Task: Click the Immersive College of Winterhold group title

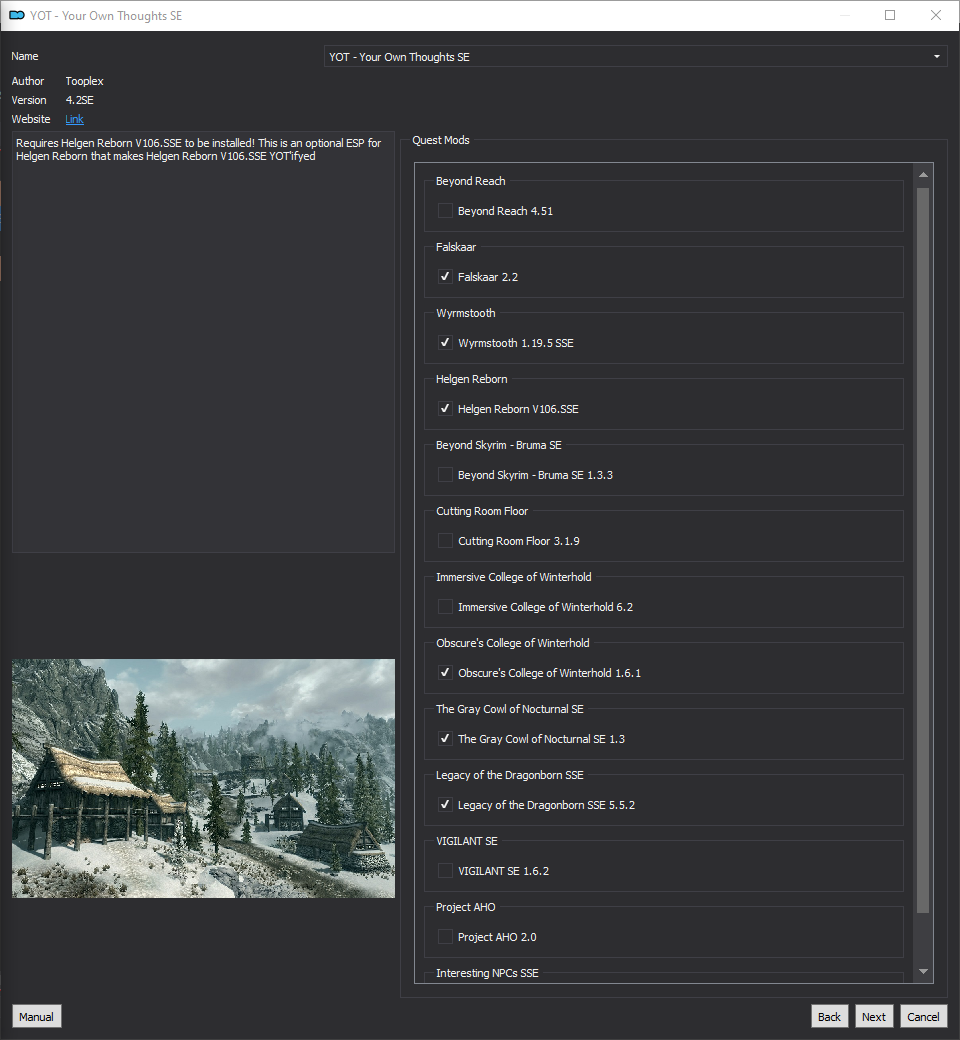Action: [514, 577]
